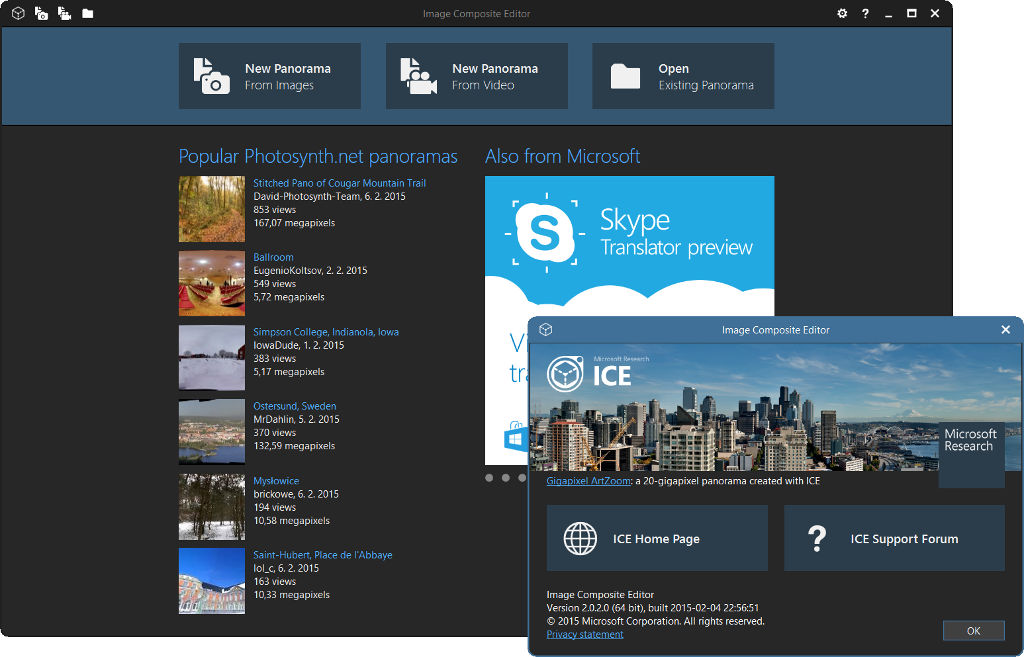Open the Skype Translator preview banner
This screenshot has height=657, width=1024.
point(629,246)
